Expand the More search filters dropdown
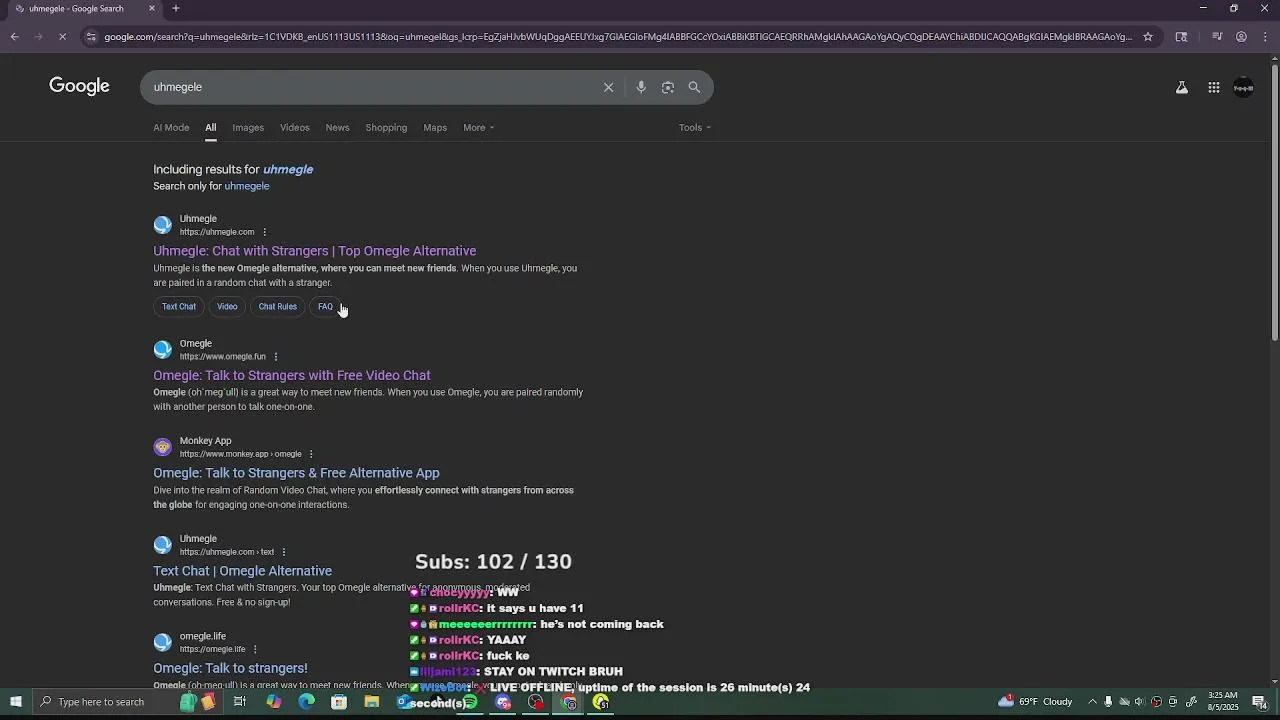Screen dimensions: 1280x720 click(479, 128)
